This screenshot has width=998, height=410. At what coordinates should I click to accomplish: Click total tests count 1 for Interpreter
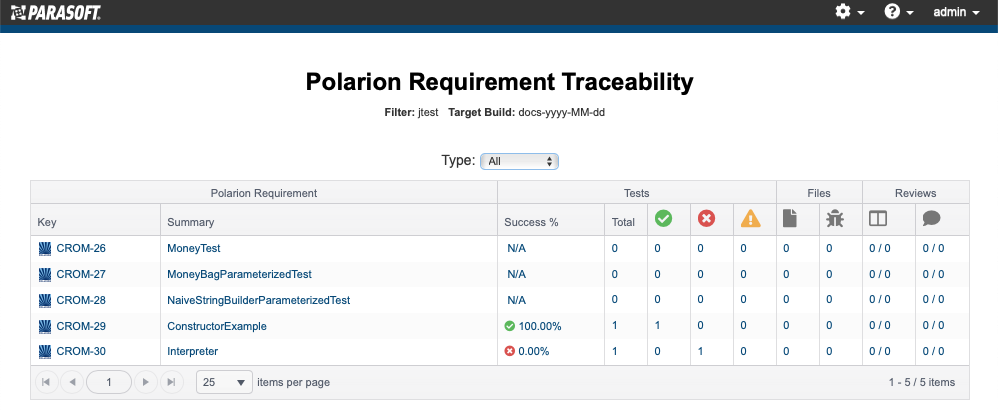tap(614, 351)
